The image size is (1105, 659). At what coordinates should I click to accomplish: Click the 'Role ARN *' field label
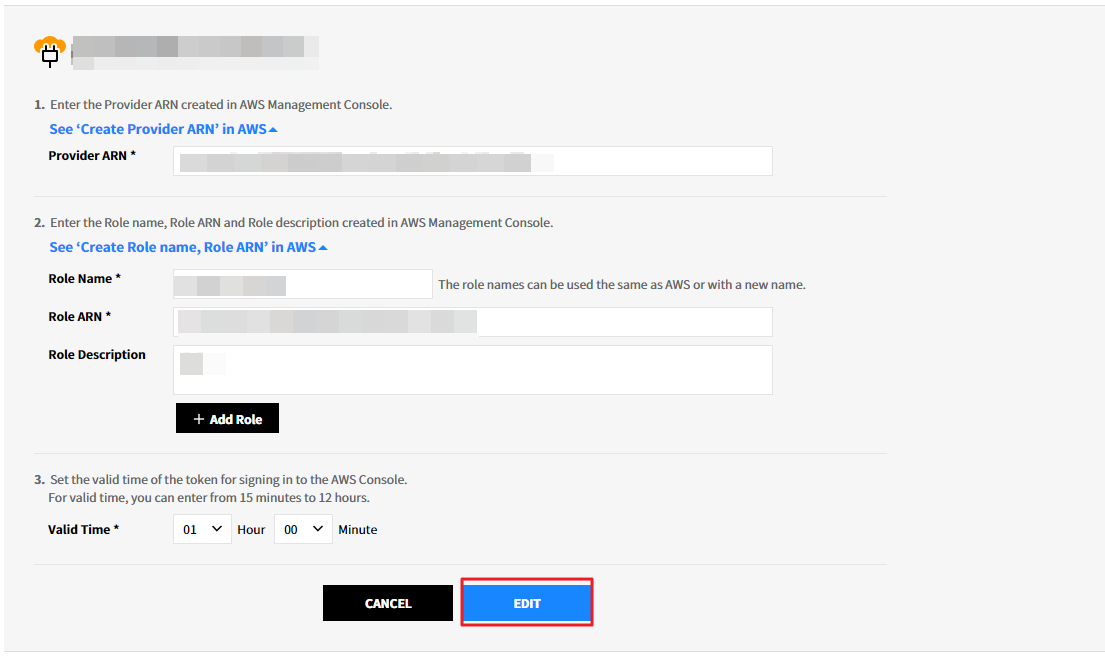80,317
